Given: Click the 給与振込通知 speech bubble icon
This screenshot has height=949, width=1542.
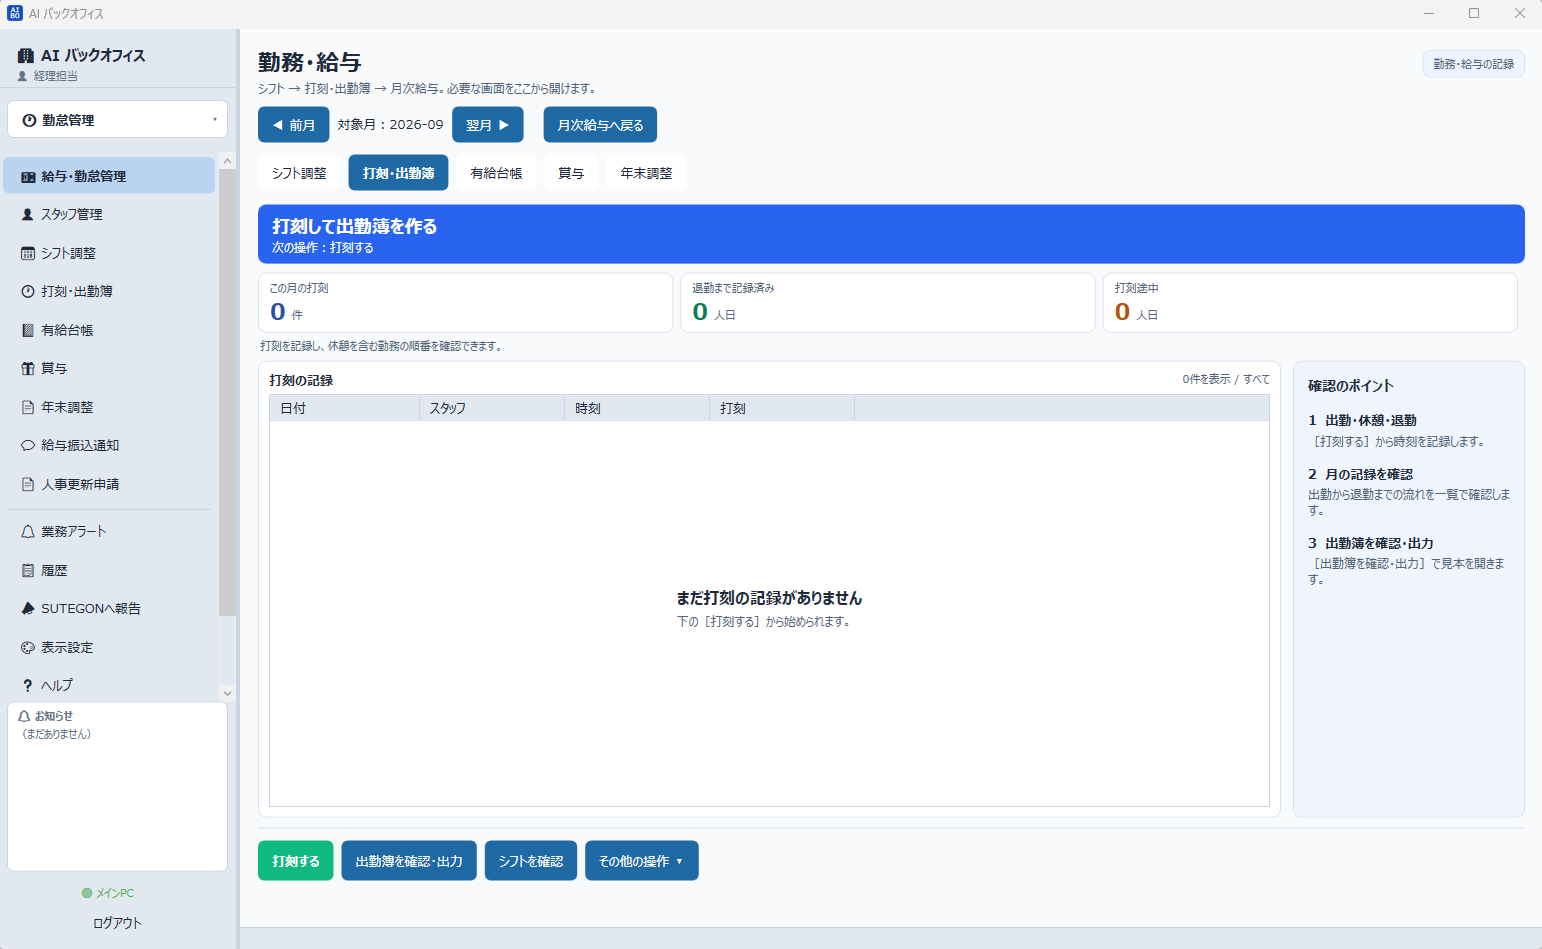Looking at the screenshot, I should 28,446.
